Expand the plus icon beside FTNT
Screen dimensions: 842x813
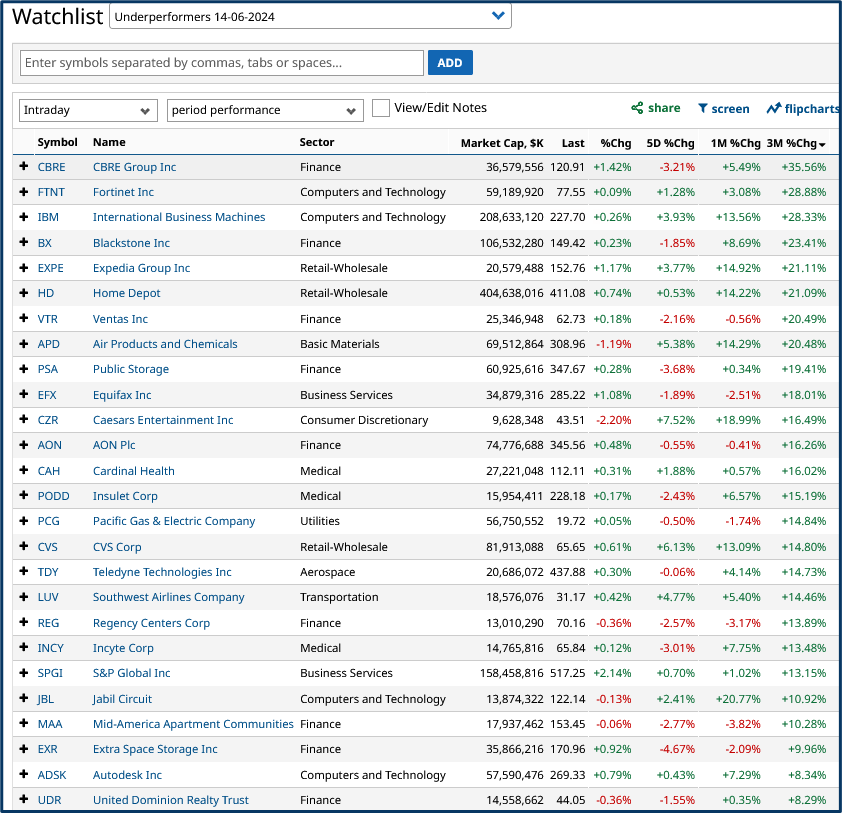click(23, 192)
